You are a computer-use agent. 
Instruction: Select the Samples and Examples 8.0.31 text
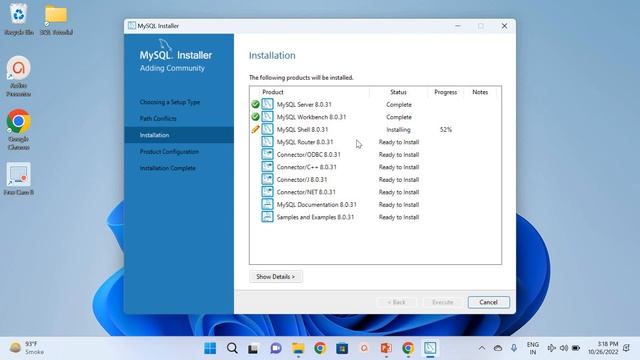point(315,217)
